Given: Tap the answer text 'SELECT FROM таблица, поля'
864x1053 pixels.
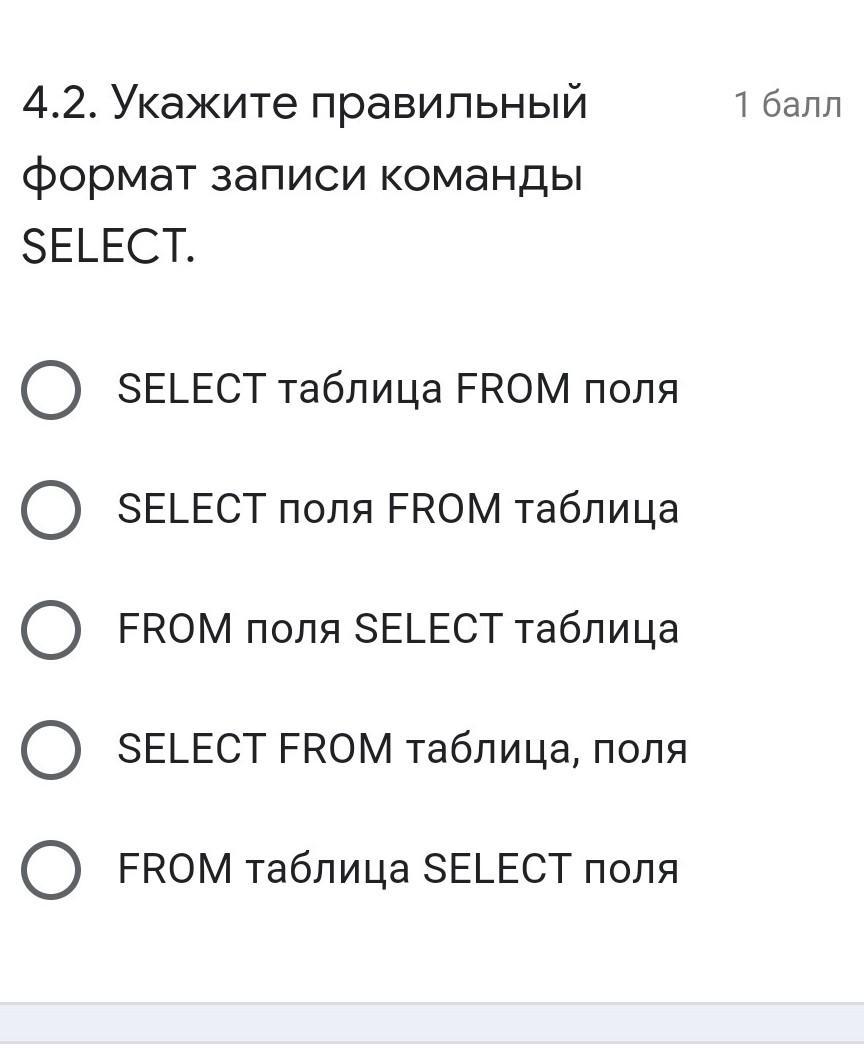Looking at the screenshot, I should tap(402, 749).
